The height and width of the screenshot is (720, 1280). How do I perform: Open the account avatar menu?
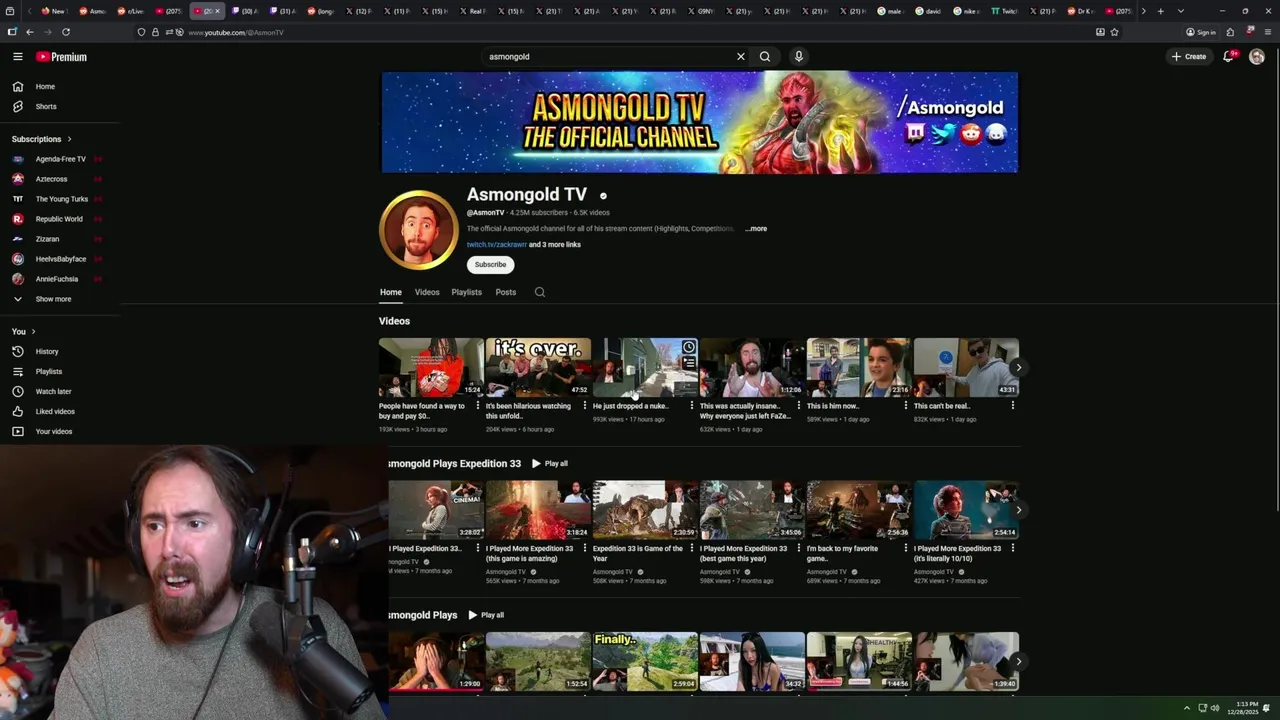(1257, 57)
